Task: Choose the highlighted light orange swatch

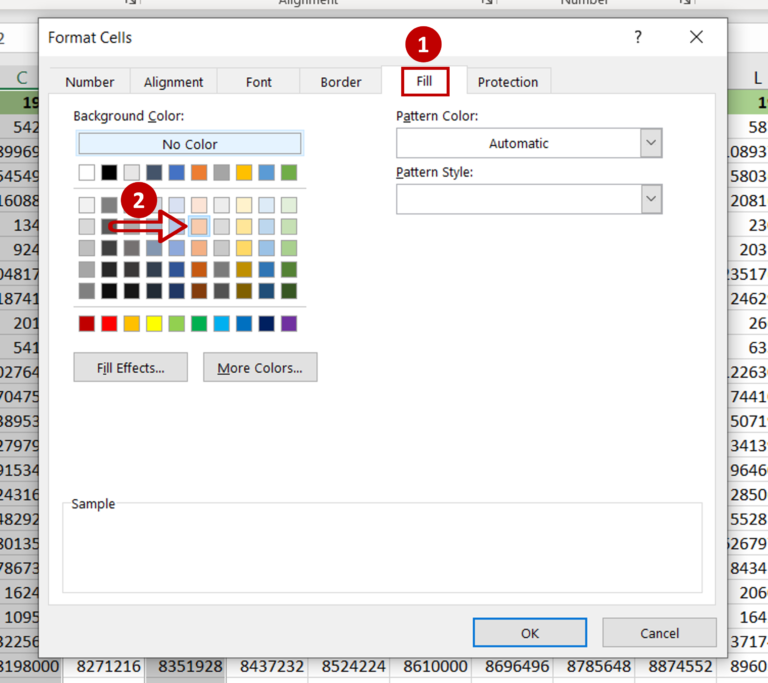Action: point(199,226)
